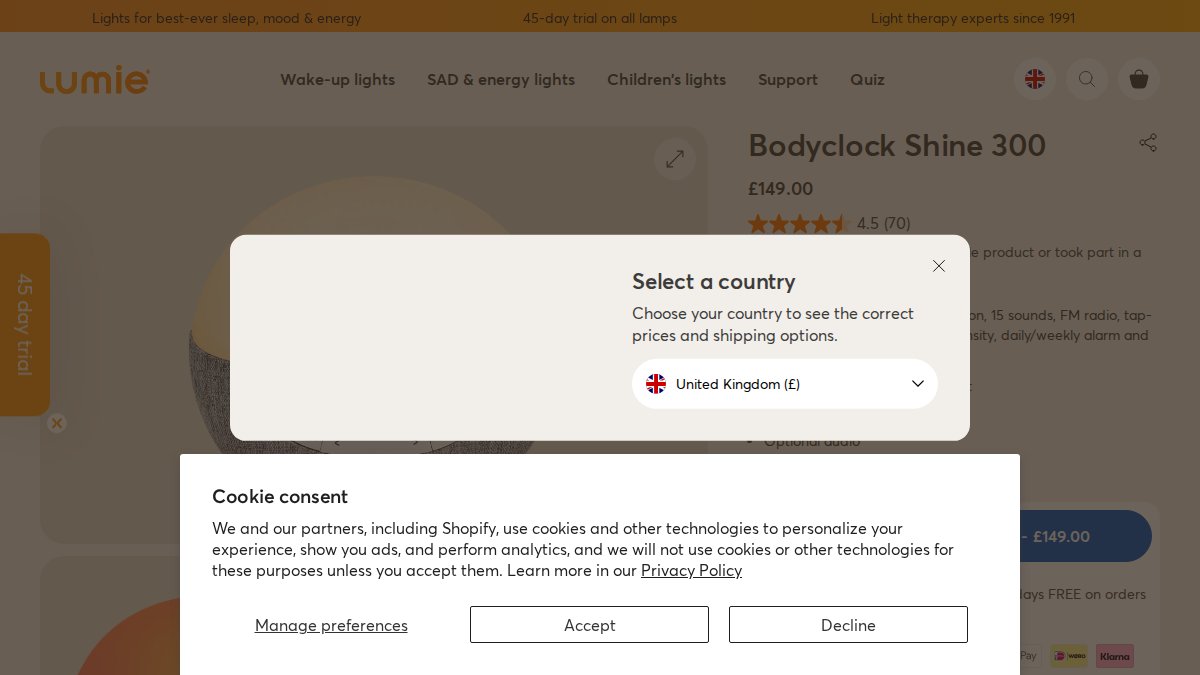Open Manage preferences for cookies
Image resolution: width=1200 pixels, height=675 pixels.
(331, 625)
